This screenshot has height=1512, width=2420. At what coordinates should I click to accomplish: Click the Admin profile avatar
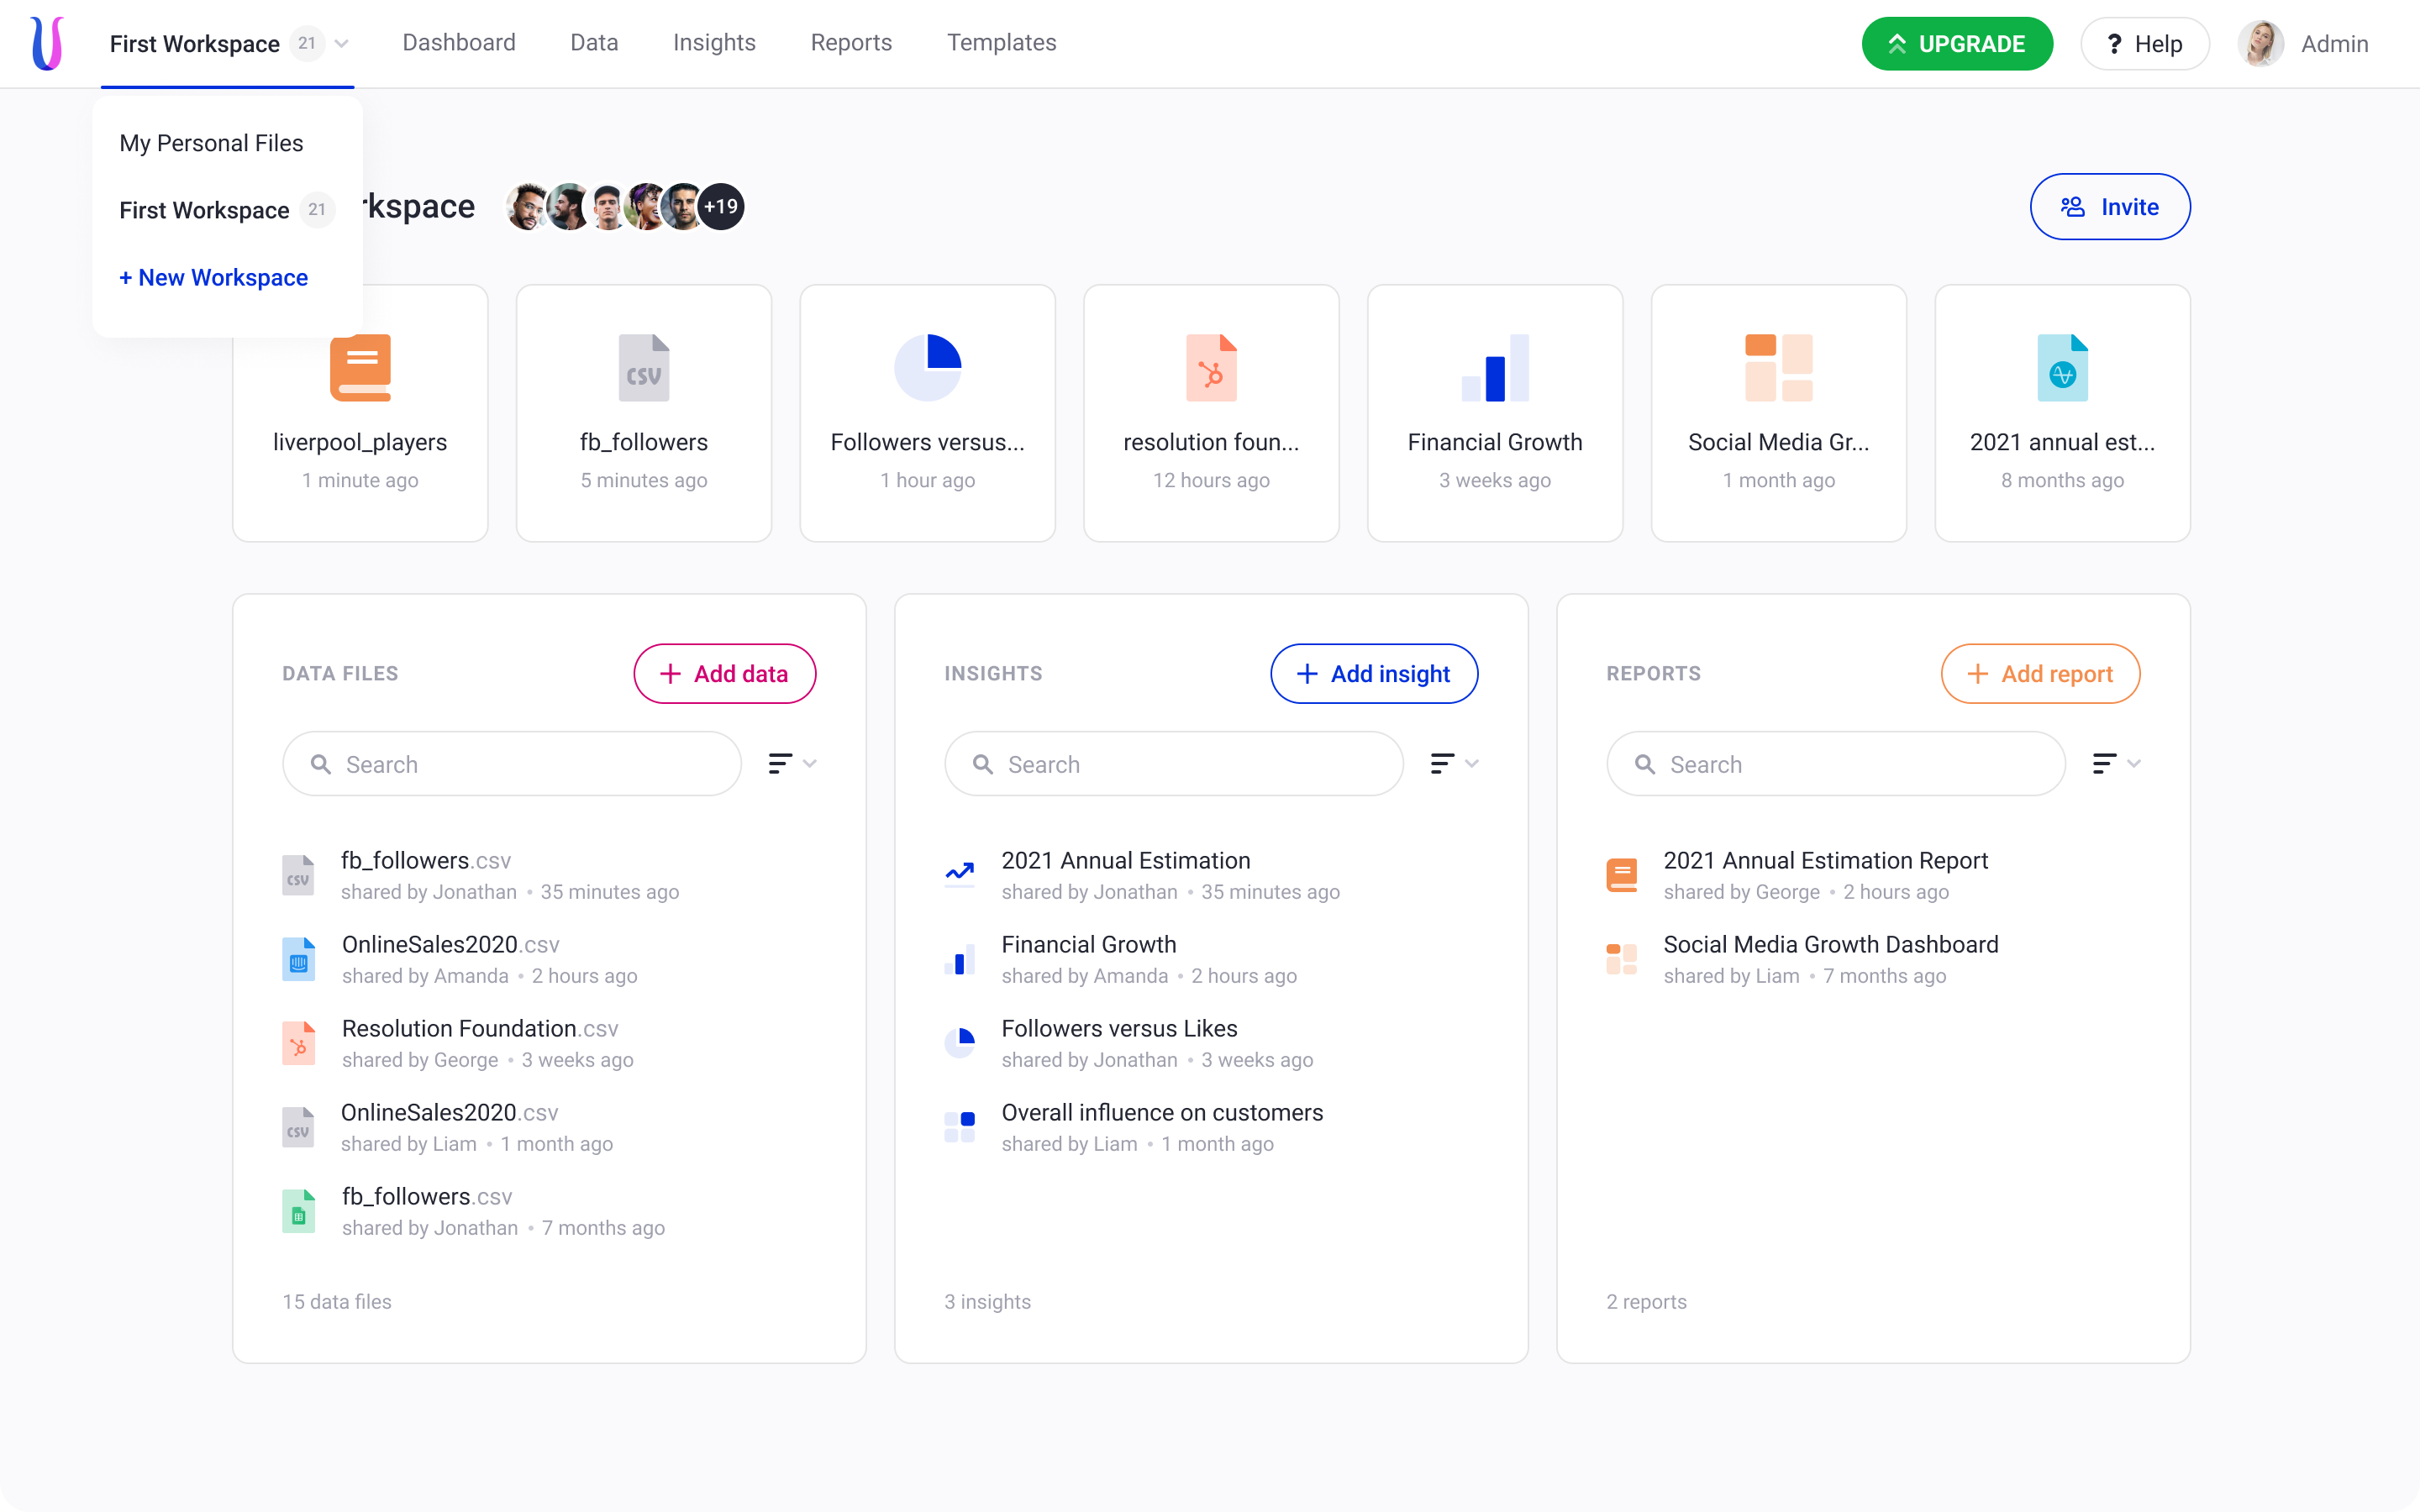(2260, 44)
